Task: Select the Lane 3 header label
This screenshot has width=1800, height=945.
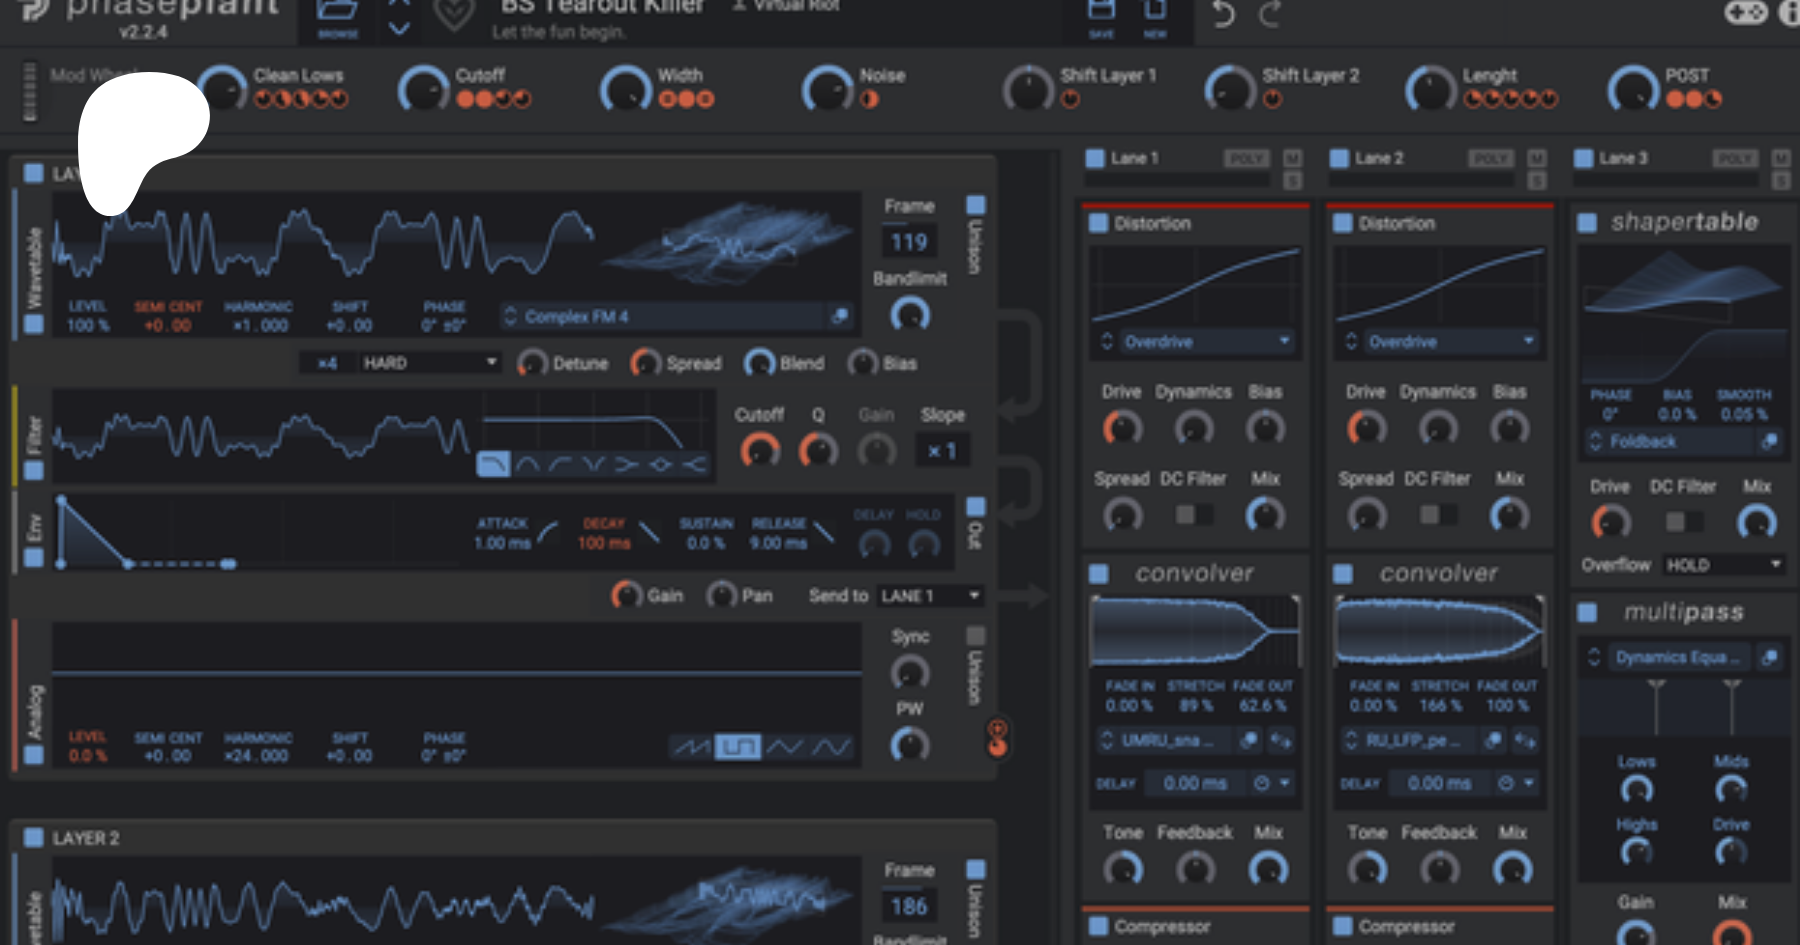Action: coord(1623,158)
